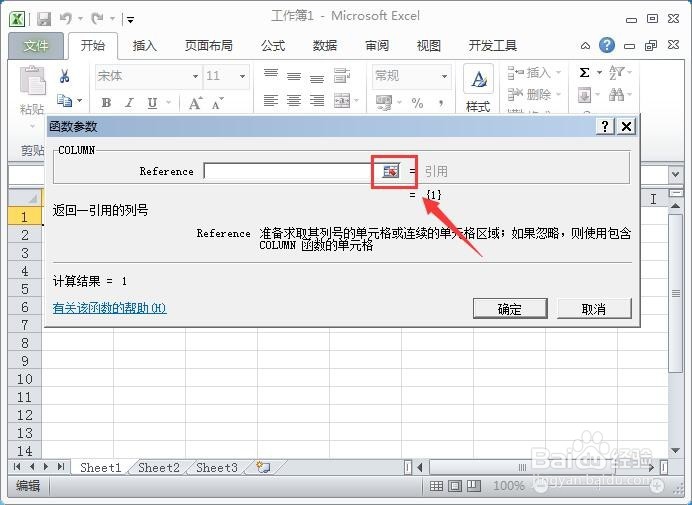Screen dimensions: 692x505
Task: Switch to the 公式 (Formulas) tab
Action: point(273,45)
